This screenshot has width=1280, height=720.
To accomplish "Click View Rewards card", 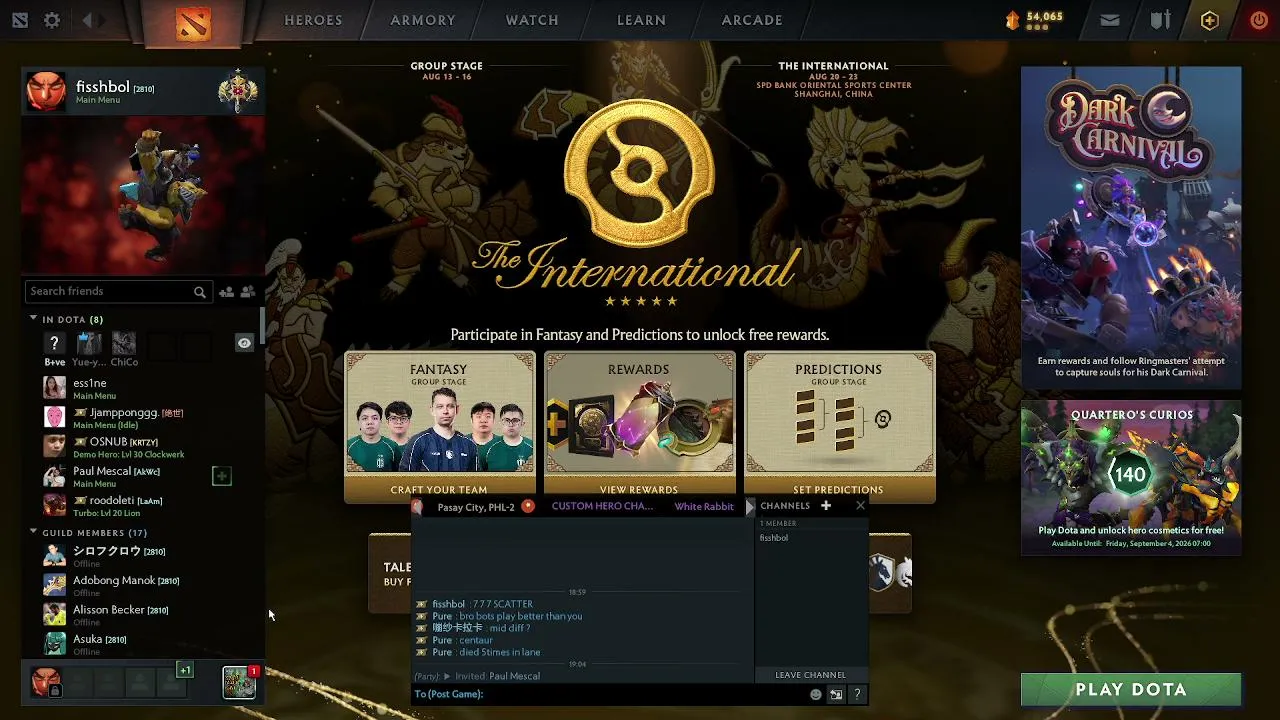I will (x=640, y=427).
